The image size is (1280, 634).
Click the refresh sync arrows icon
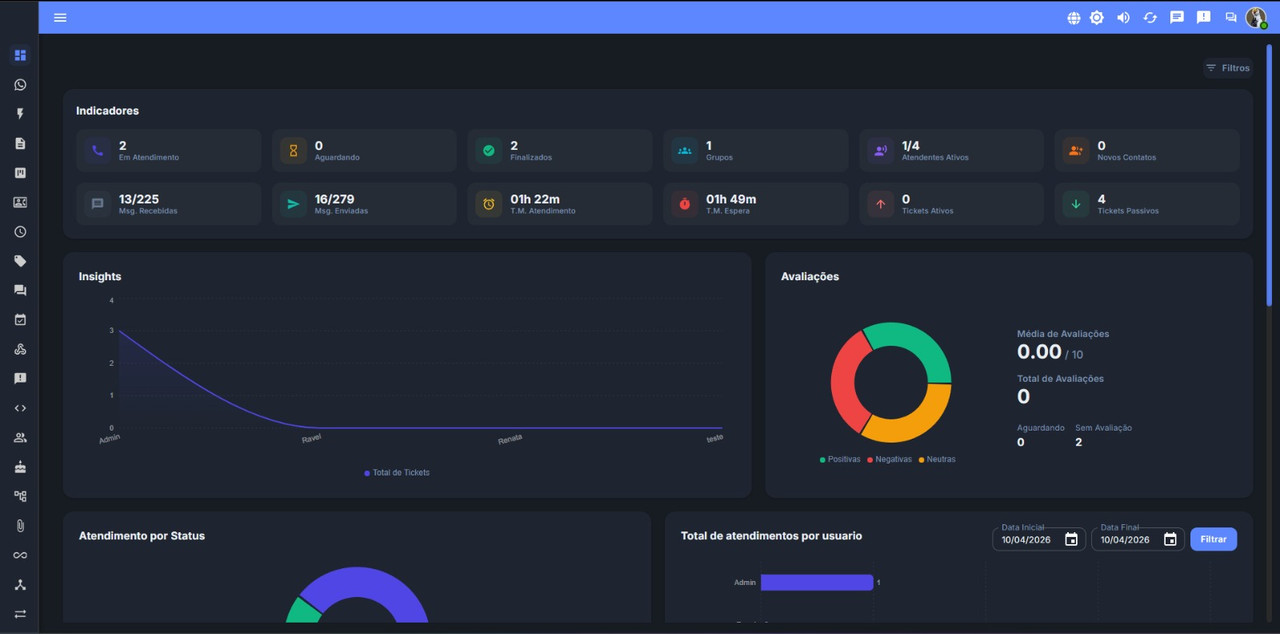click(x=1150, y=17)
